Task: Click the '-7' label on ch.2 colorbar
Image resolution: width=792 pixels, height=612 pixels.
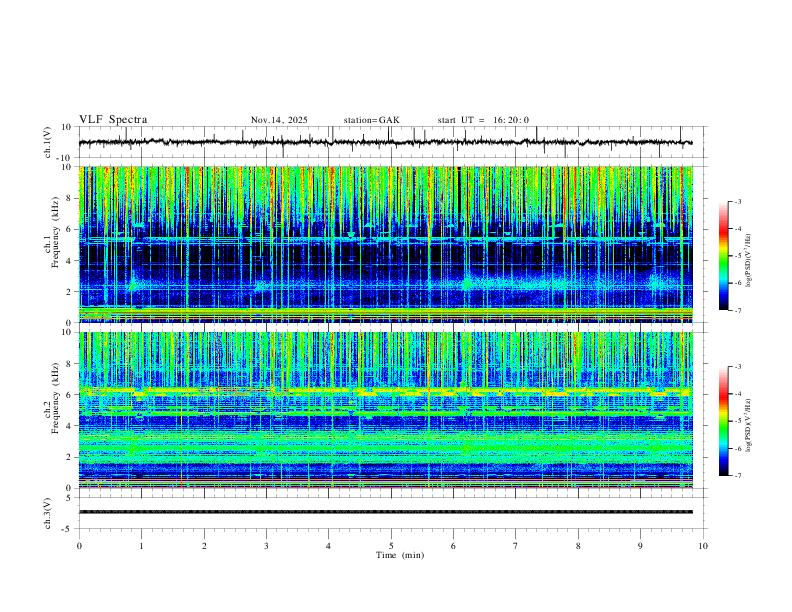Action: tap(738, 476)
